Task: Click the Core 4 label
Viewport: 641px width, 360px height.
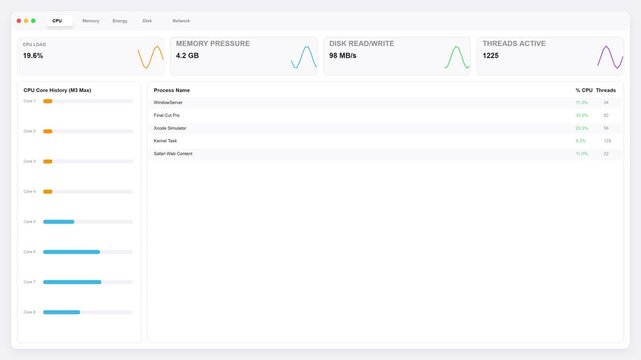Action: click(29, 192)
